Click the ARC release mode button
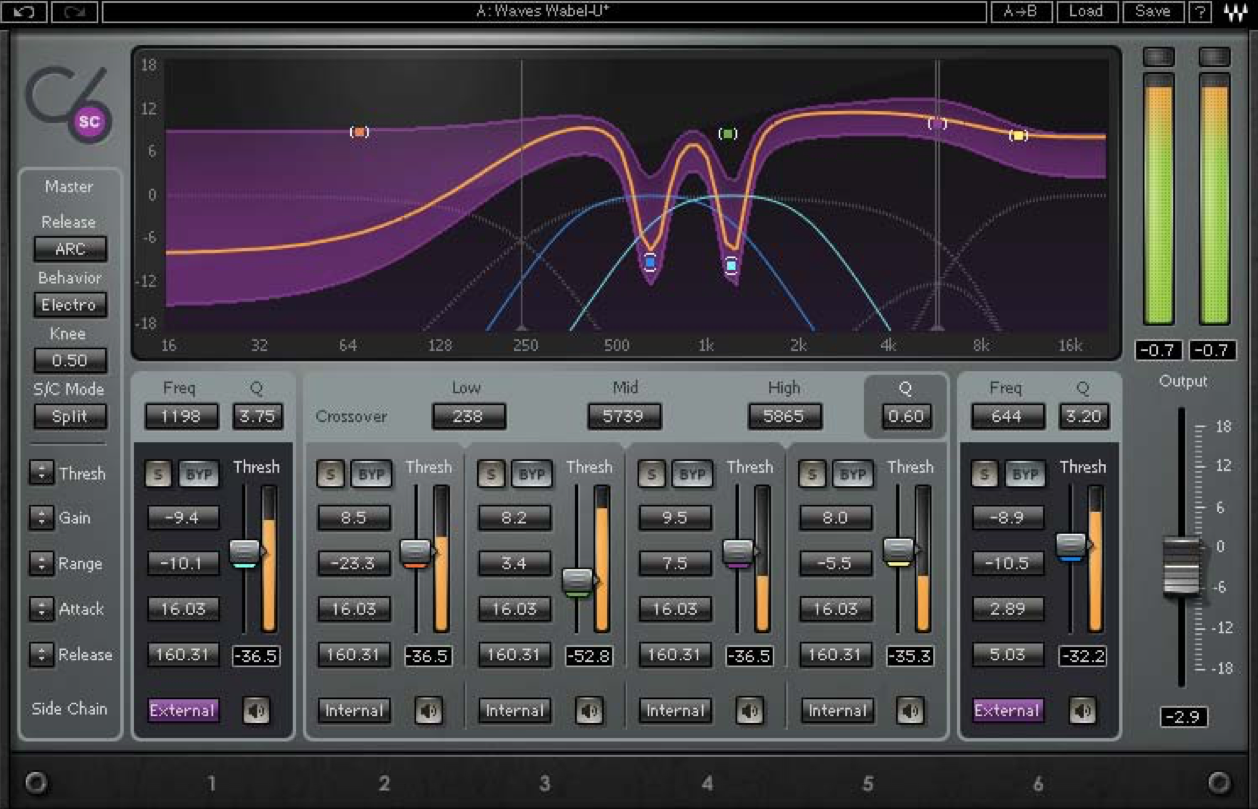This screenshot has width=1258, height=809. pyautogui.click(x=69, y=249)
